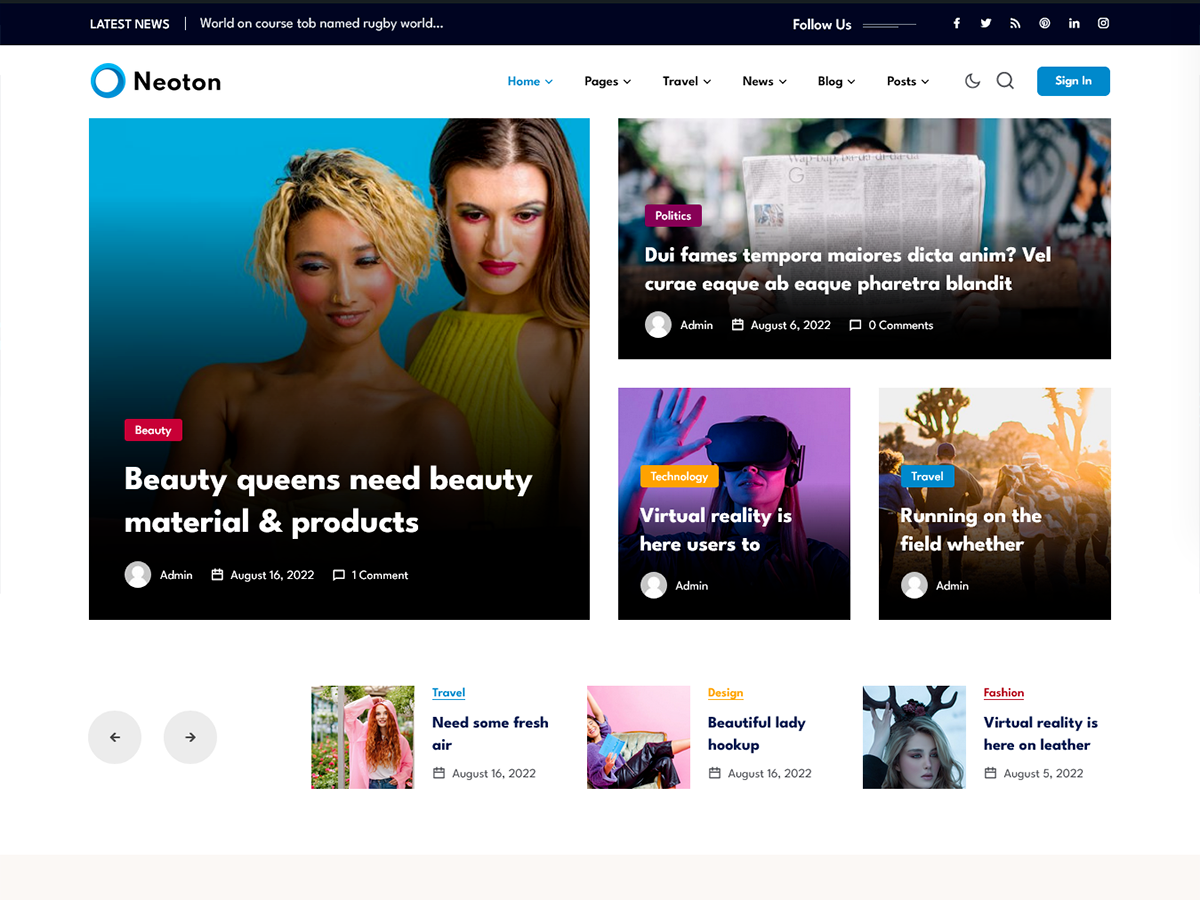Screen dimensions: 1200x900
Task: Open the Facebook social icon
Action: 956,24
